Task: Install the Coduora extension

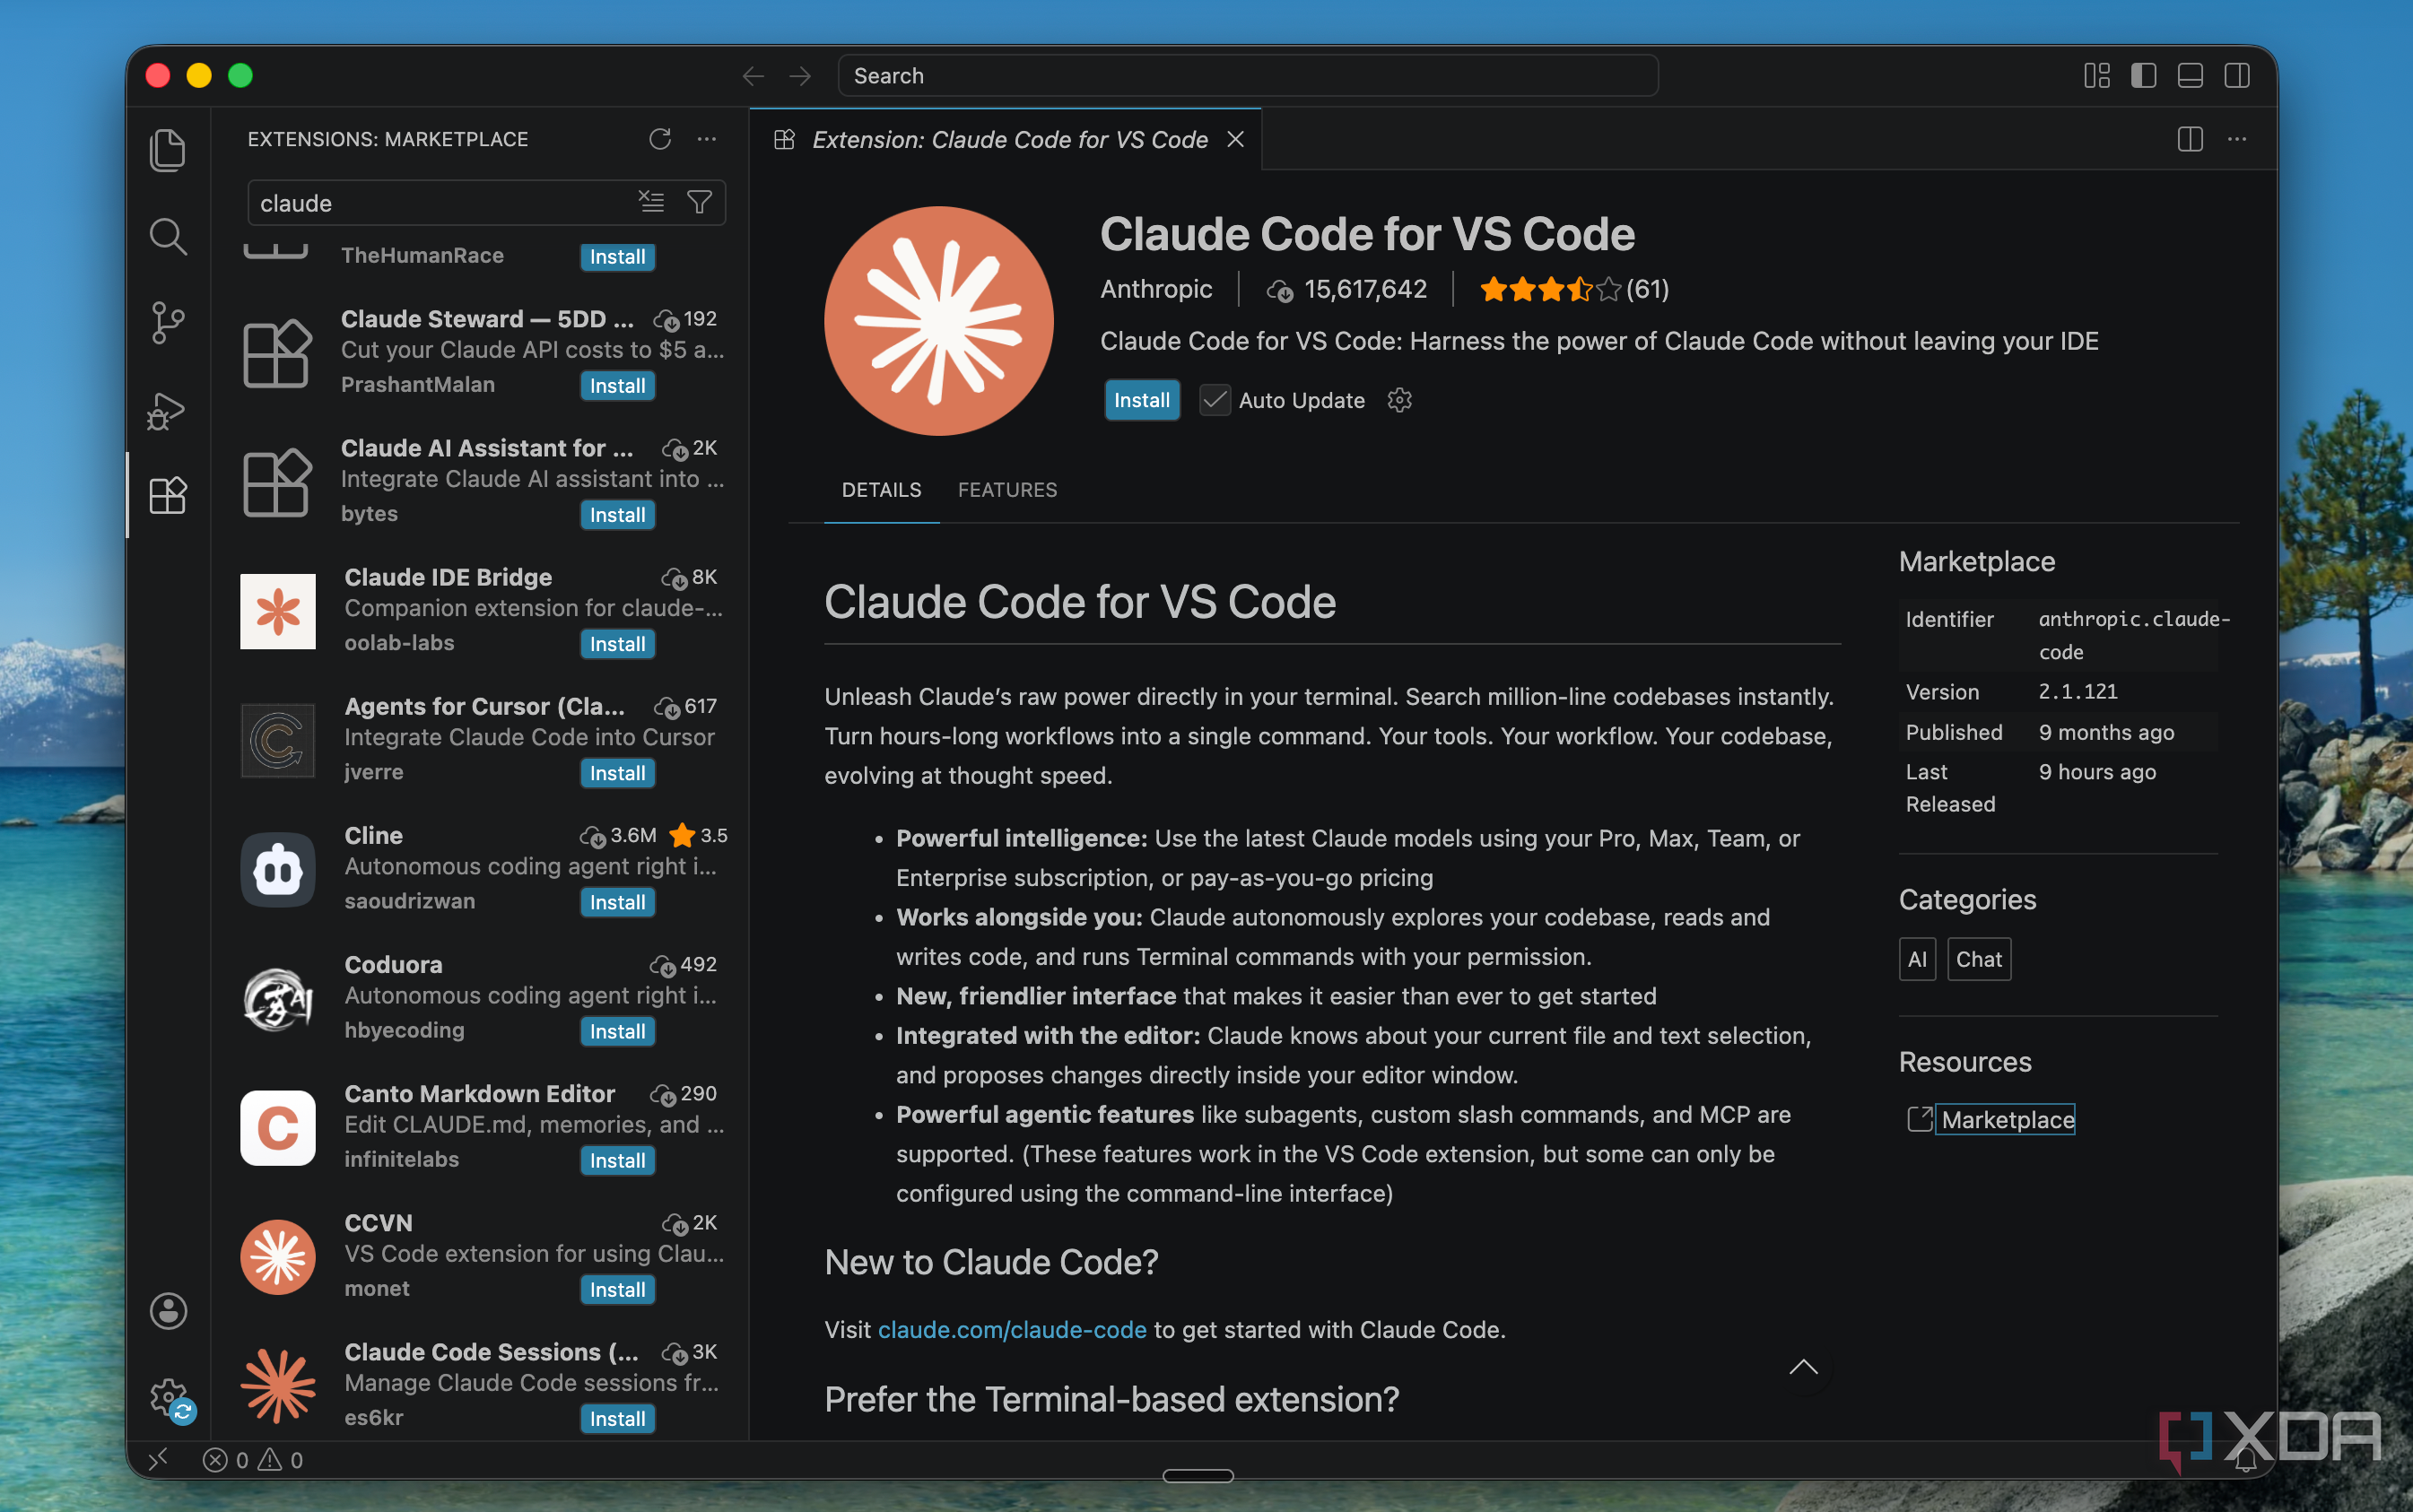Action: tap(617, 1031)
